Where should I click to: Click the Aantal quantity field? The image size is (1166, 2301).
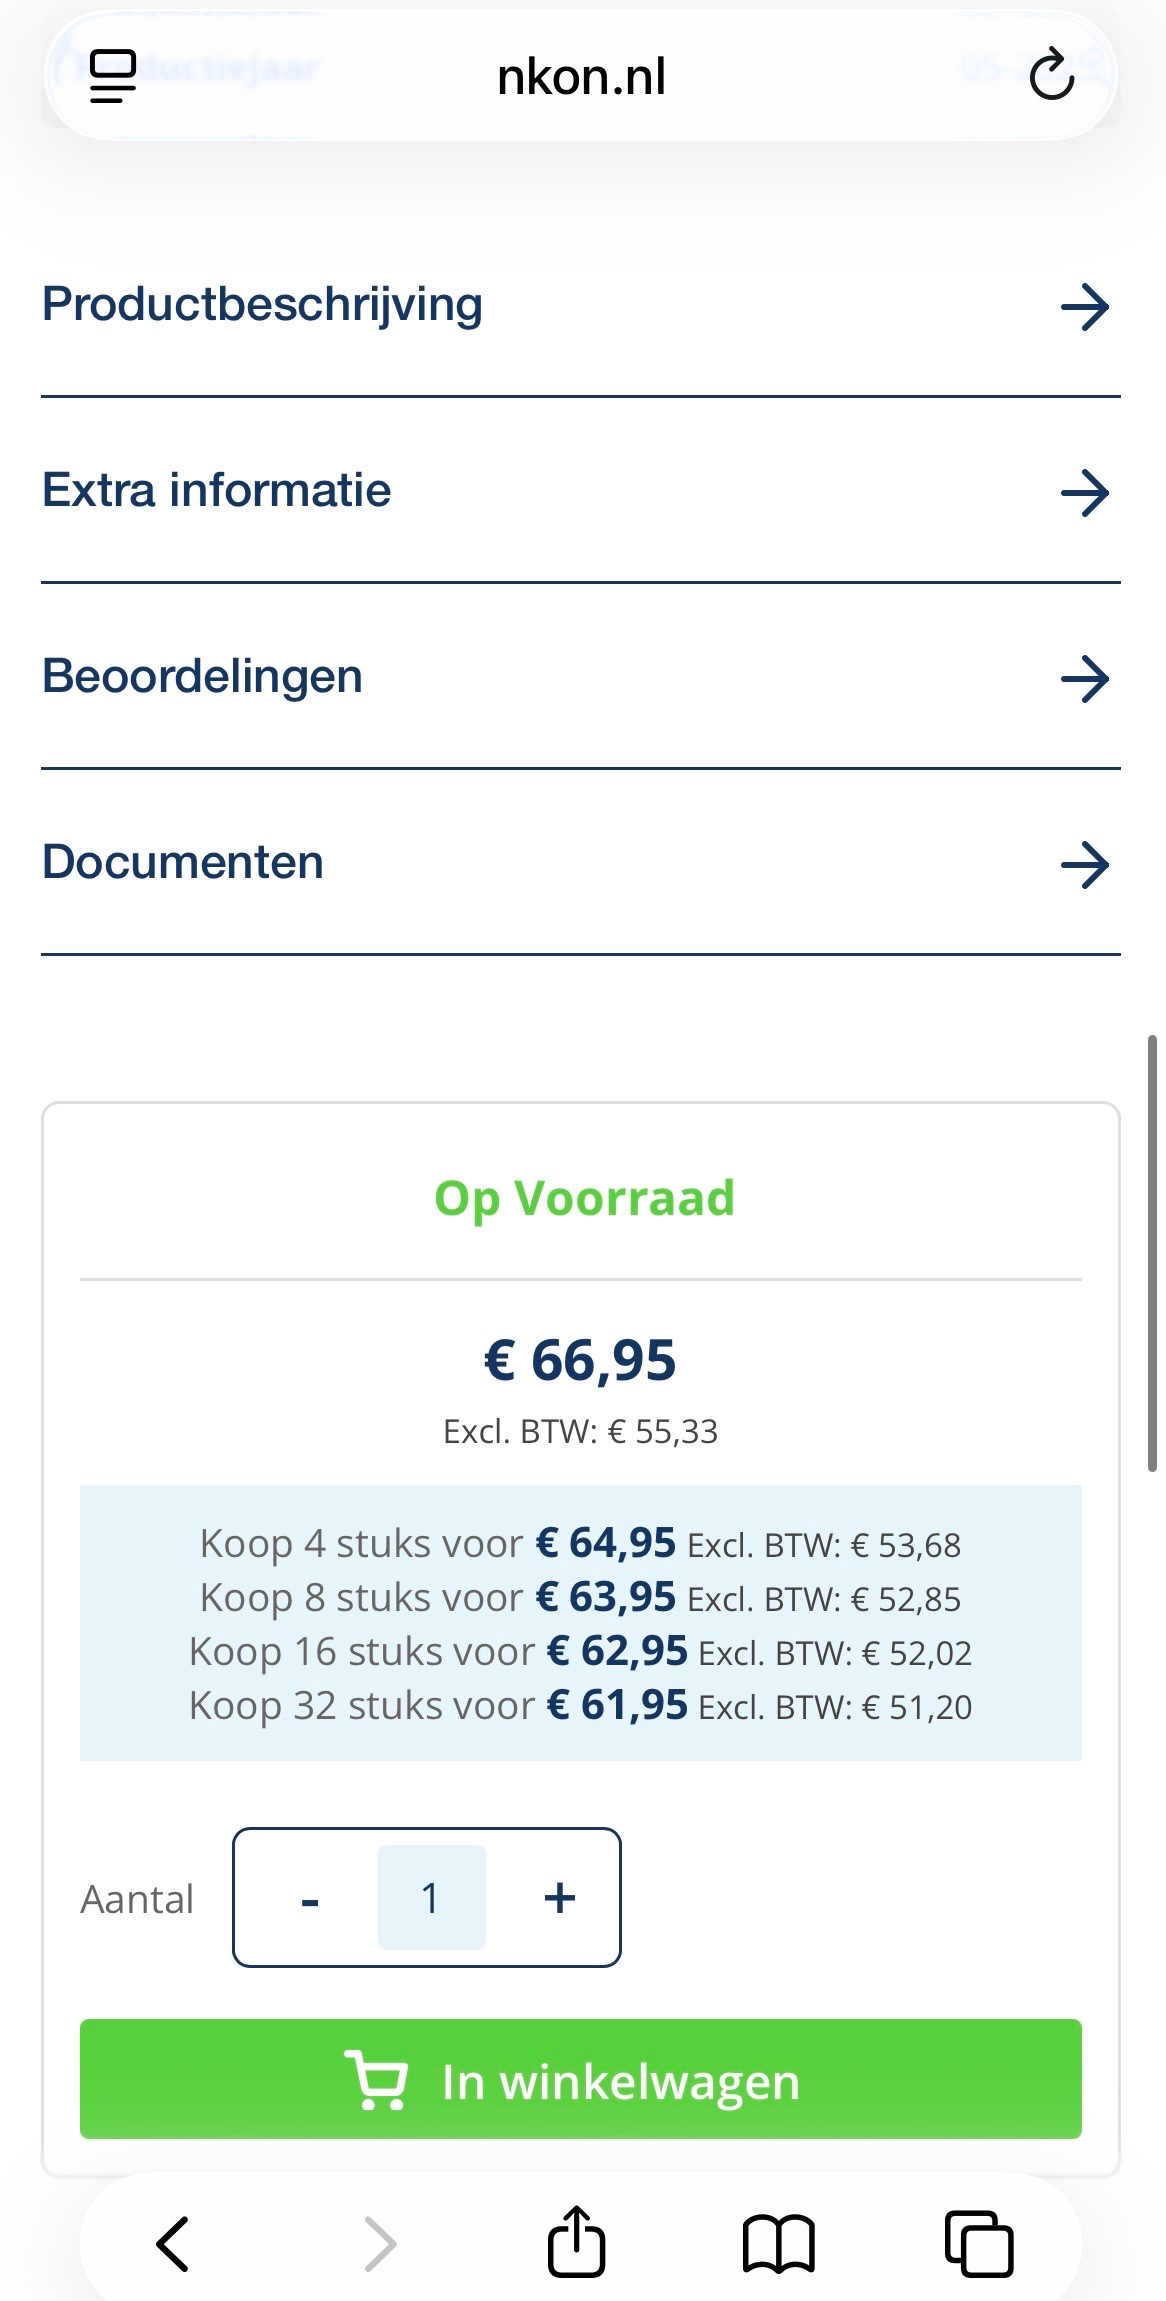[x=431, y=1898]
